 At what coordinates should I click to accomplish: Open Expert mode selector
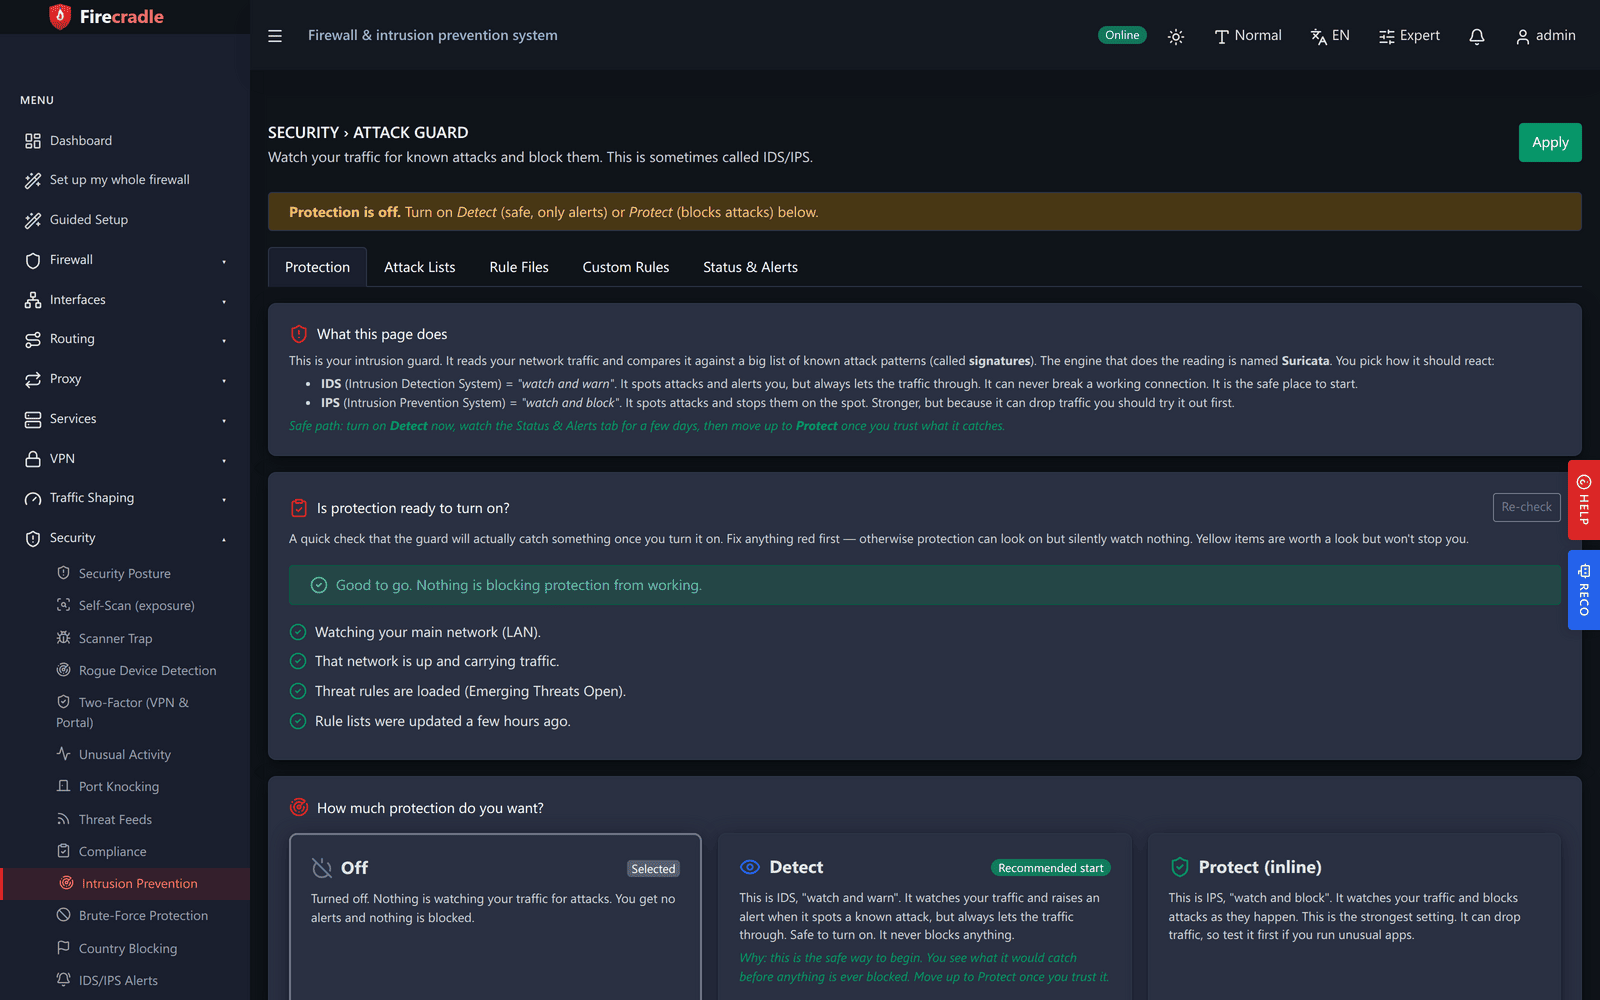[x=1409, y=36]
